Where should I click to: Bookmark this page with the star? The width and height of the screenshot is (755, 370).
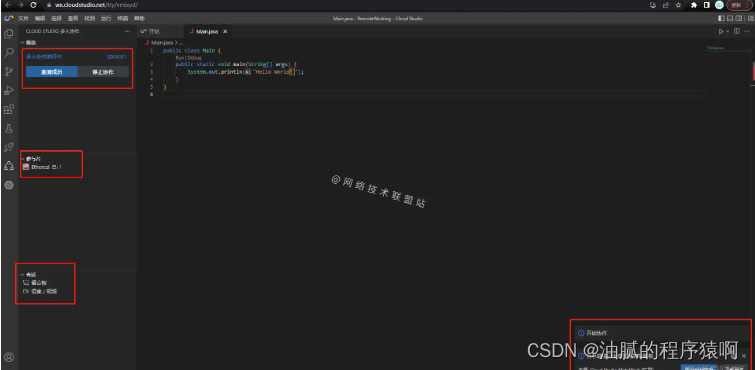678,5
